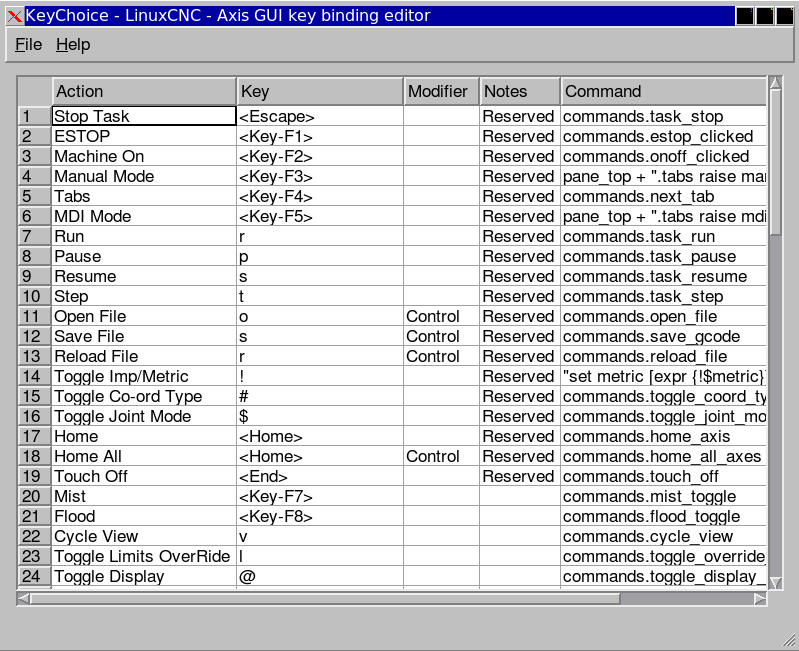Open the Help menu
The image size is (799, 651).
[x=73, y=45]
